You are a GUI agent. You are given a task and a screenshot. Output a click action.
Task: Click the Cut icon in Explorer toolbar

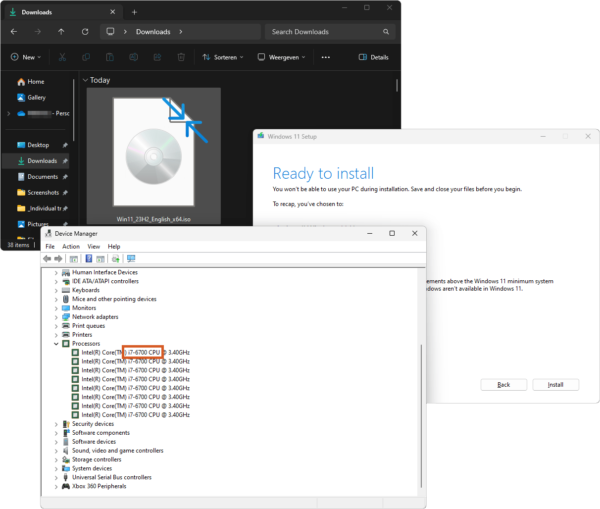[x=62, y=57]
